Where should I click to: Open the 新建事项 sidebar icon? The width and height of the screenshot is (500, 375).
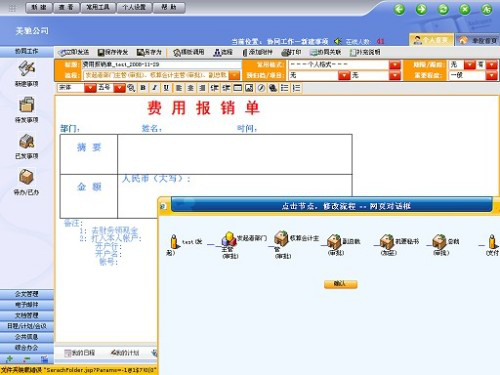point(27,69)
